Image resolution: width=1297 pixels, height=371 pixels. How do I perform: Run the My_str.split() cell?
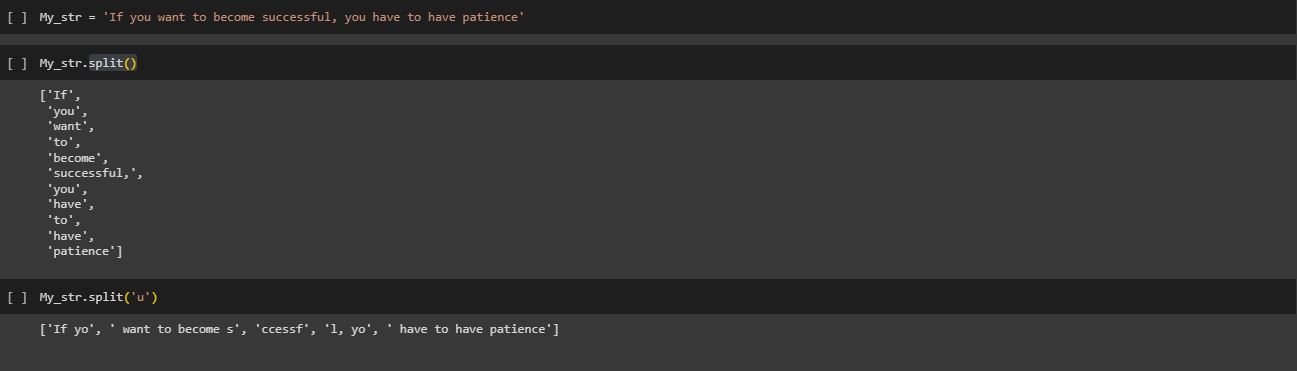[17, 63]
